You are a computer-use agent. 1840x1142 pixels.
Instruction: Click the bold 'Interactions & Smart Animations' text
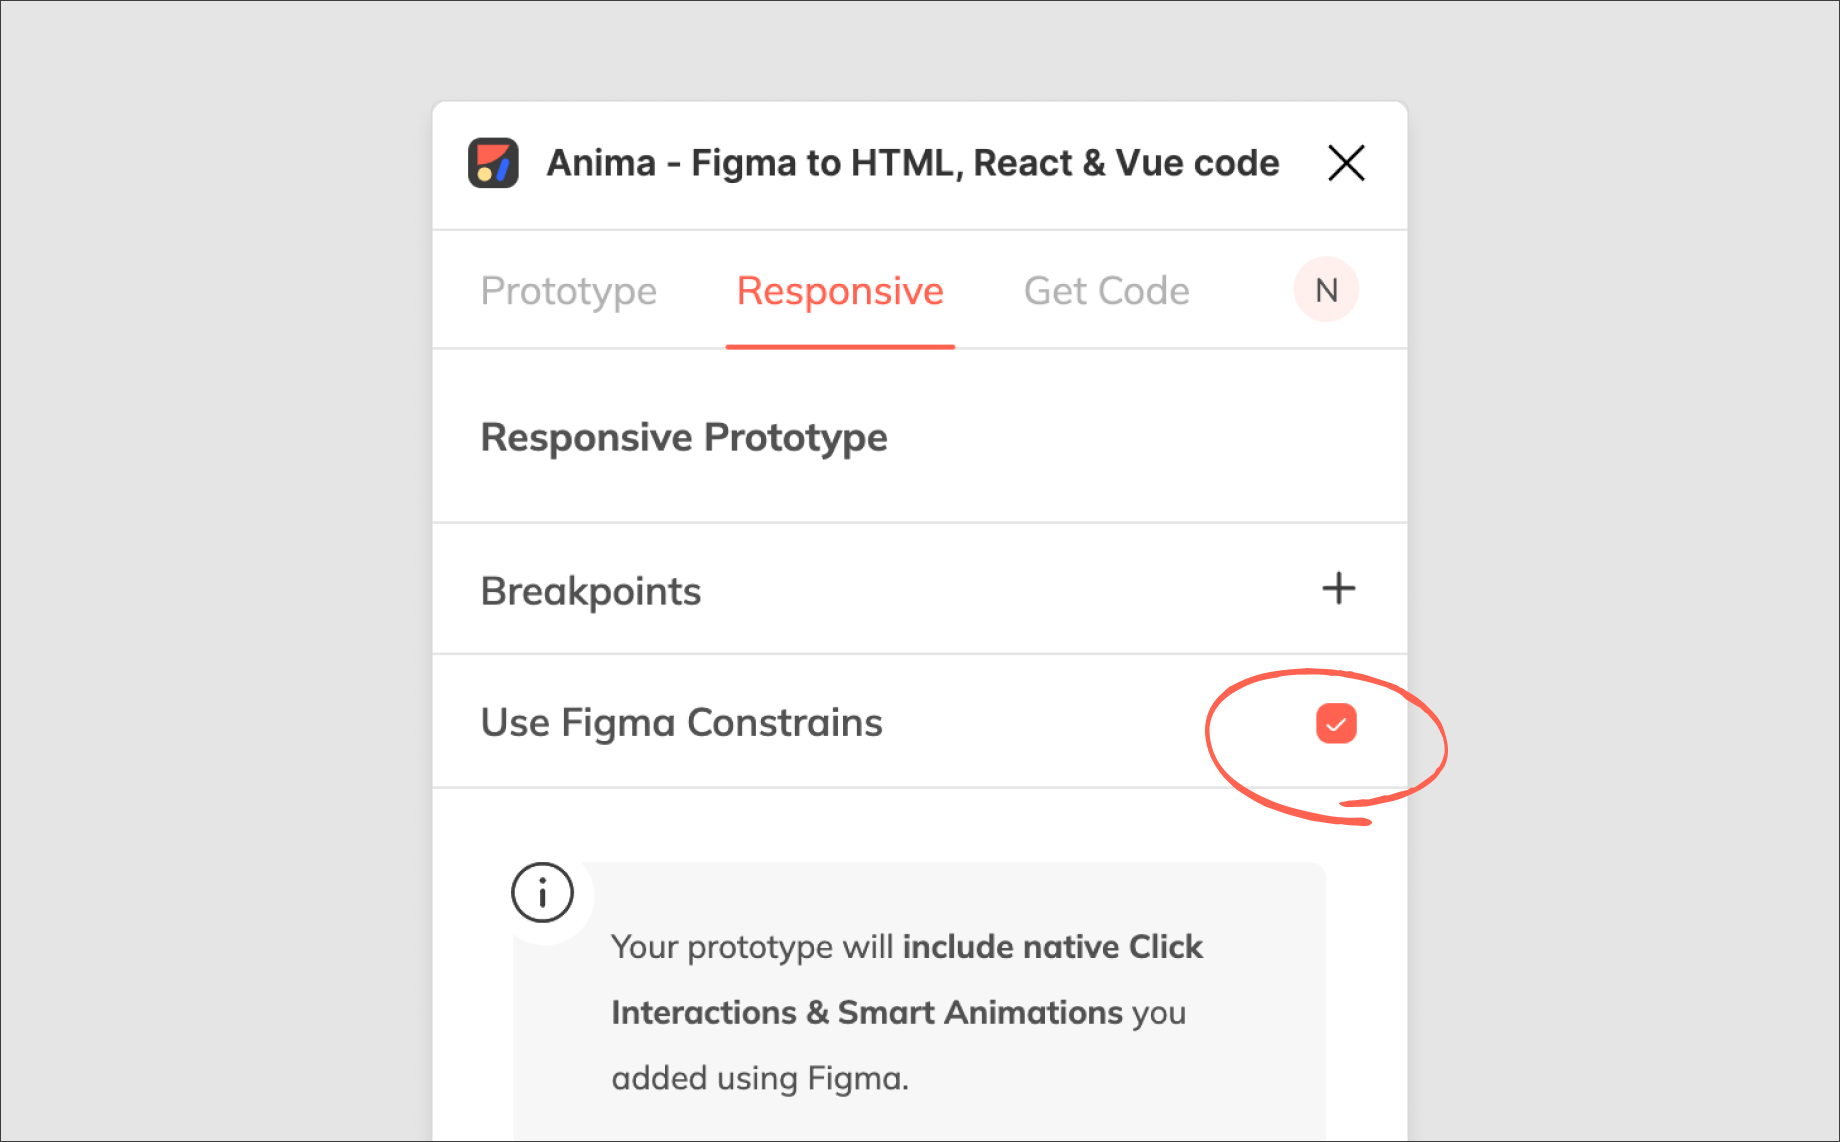coord(866,1013)
